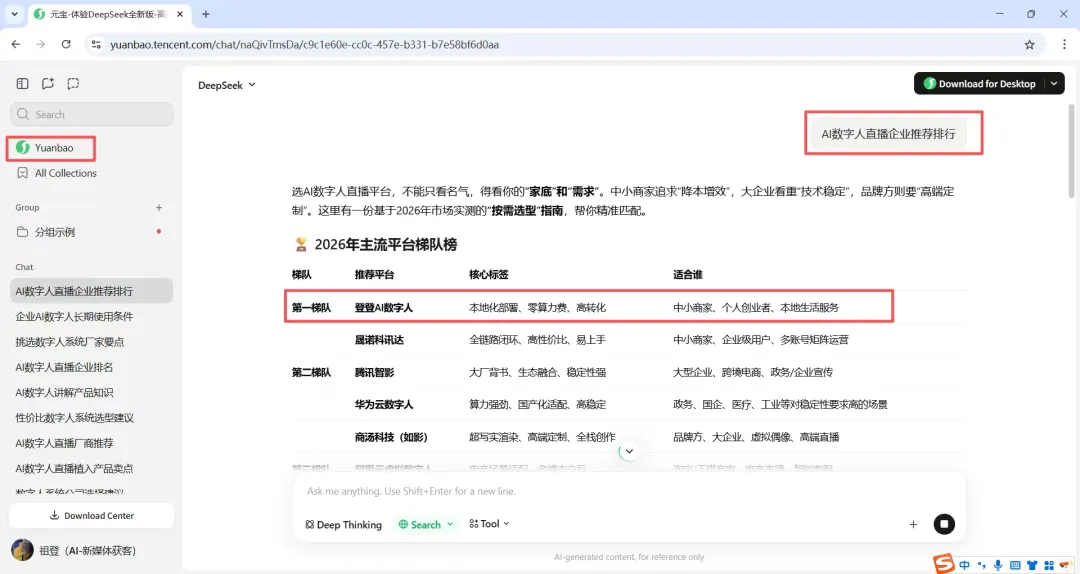Reload the browser page

click(66, 44)
